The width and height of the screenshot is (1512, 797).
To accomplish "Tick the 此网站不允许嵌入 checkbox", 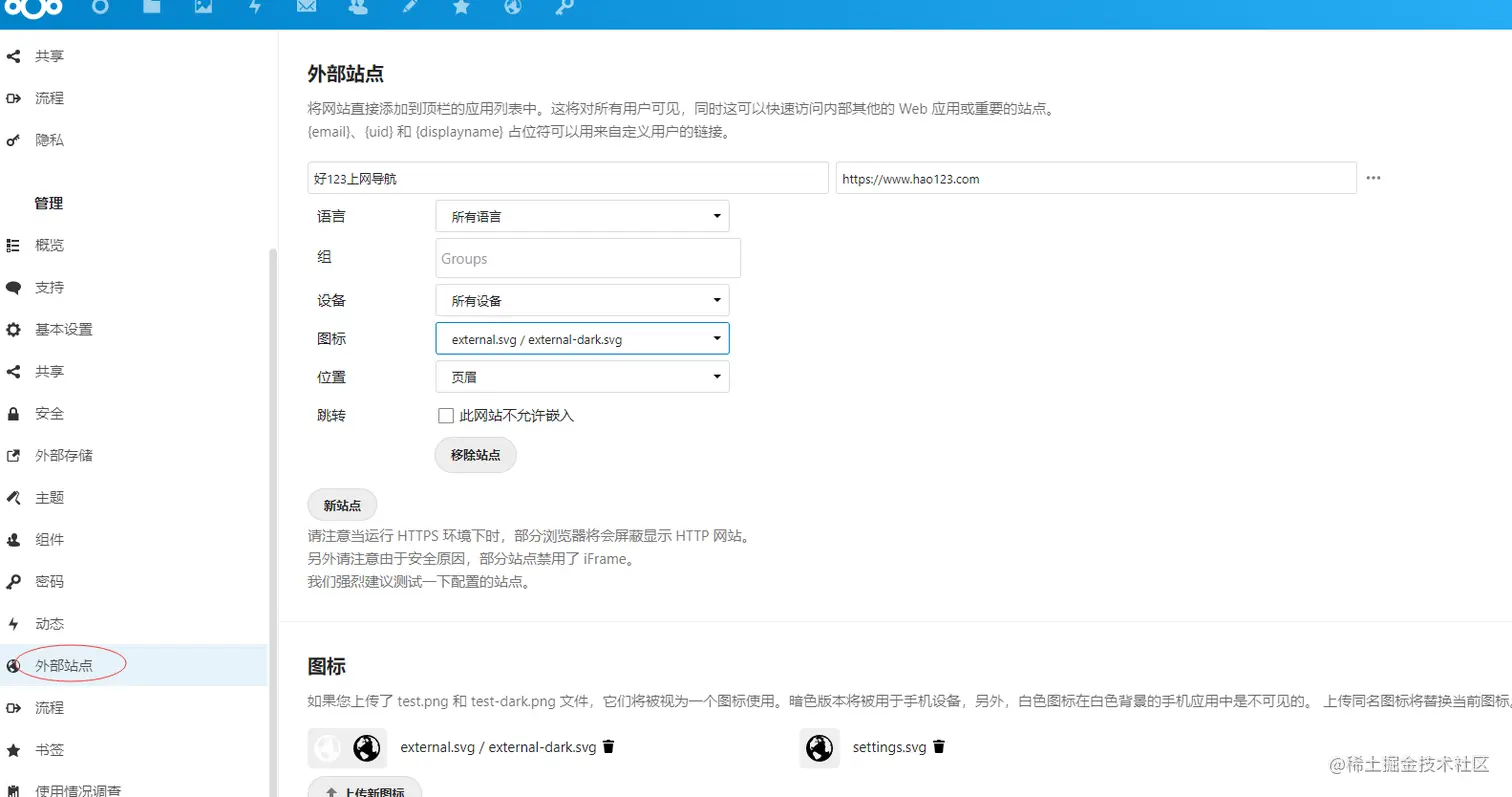I will pyautogui.click(x=446, y=415).
